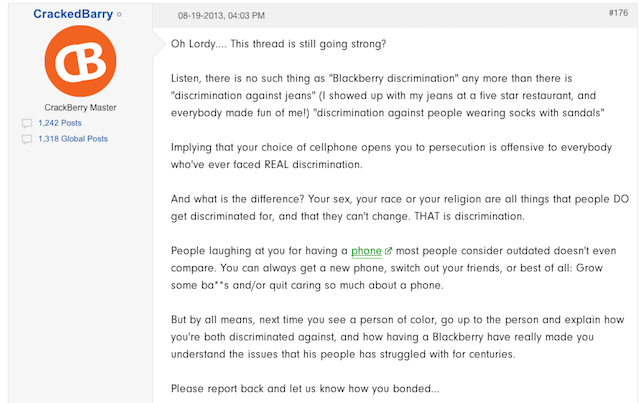Open the 1,242 Posts link
The width and height of the screenshot is (640, 403).
pyautogui.click(x=60, y=123)
